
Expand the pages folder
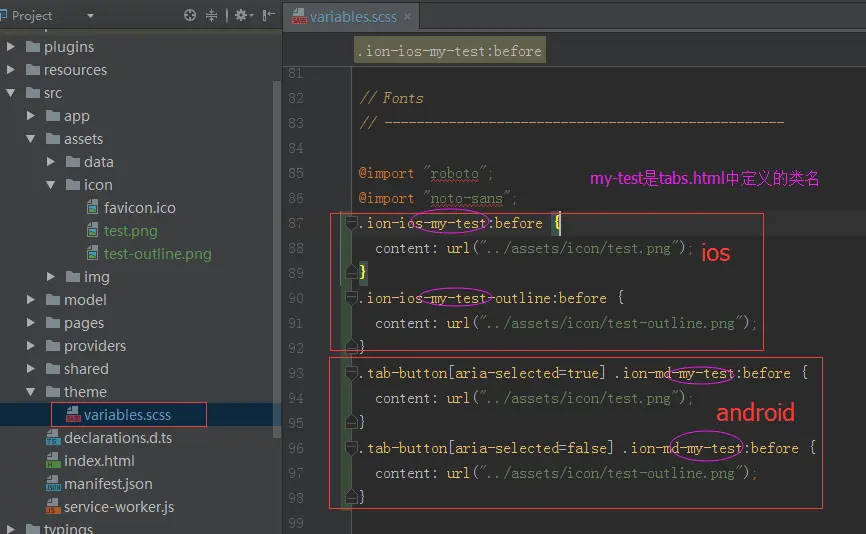click(x=30, y=323)
